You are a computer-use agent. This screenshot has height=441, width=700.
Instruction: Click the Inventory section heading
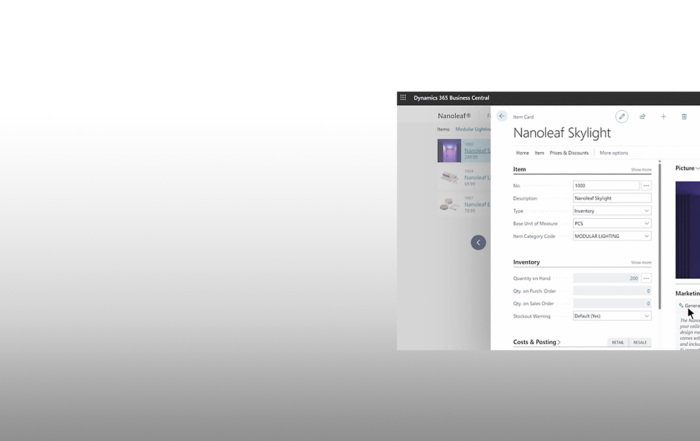coord(526,262)
